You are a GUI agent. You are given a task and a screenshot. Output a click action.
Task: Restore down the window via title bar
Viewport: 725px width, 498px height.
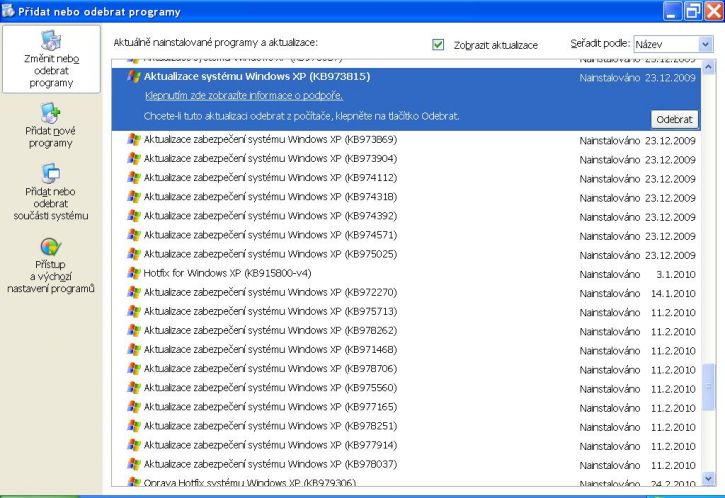tap(693, 11)
